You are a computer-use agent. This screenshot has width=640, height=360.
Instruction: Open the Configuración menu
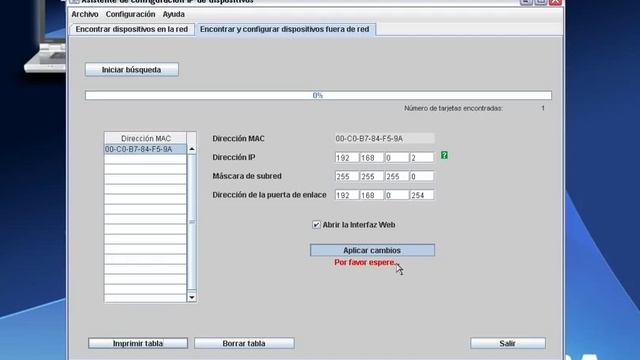(130, 14)
